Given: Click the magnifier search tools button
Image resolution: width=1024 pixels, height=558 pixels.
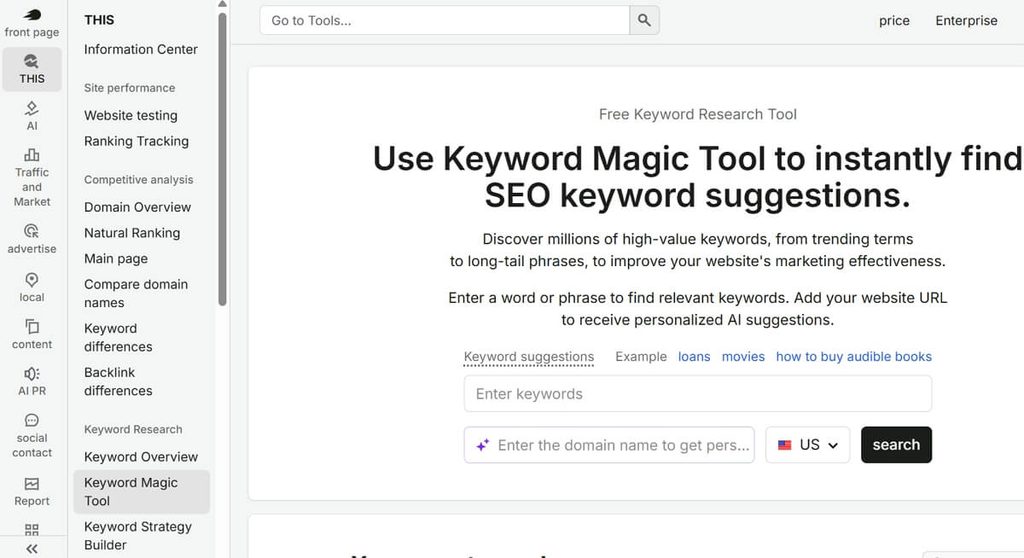Looking at the screenshot, I should click(x=644, y=20).
